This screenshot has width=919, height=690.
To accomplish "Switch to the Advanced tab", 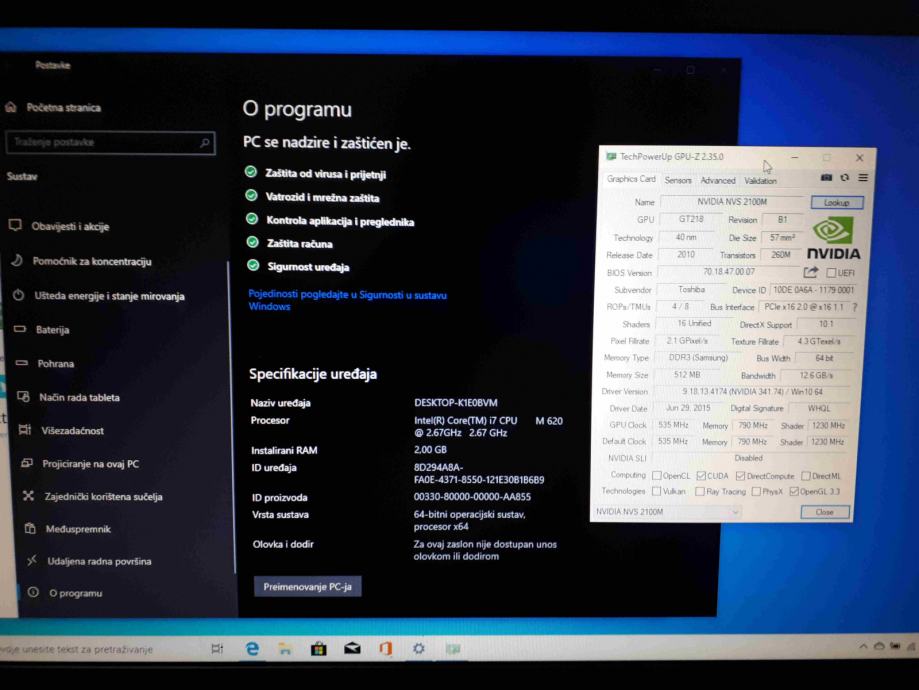I will 718,181.
